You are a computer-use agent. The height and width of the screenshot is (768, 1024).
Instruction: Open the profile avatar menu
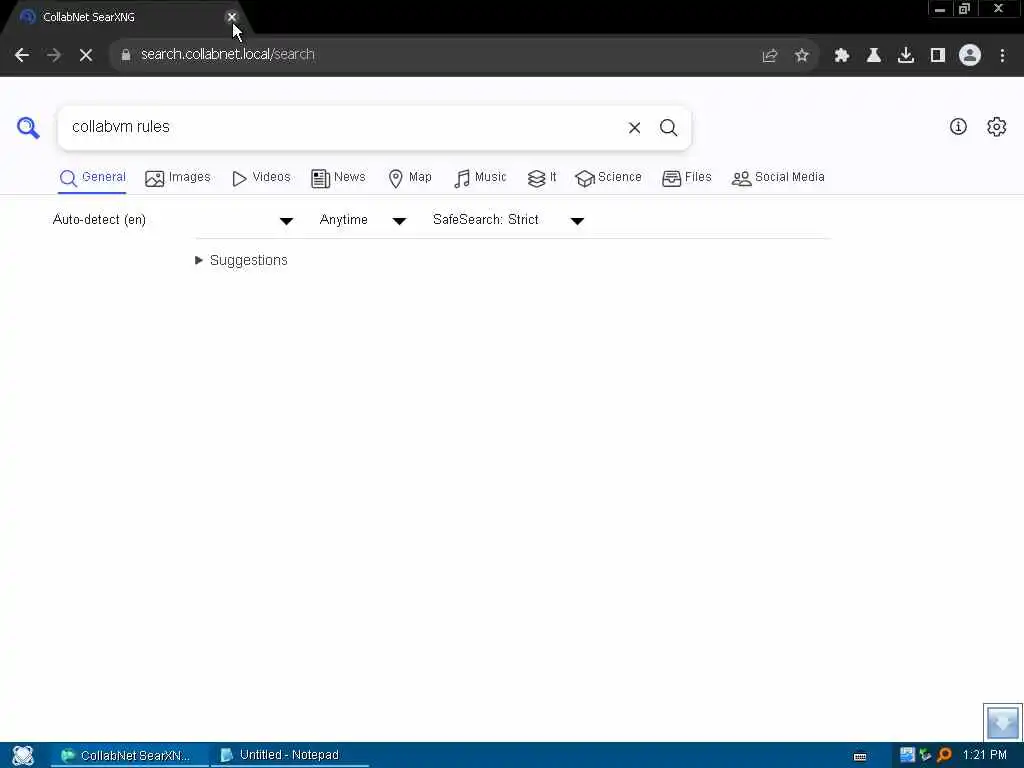coord(970,56)
